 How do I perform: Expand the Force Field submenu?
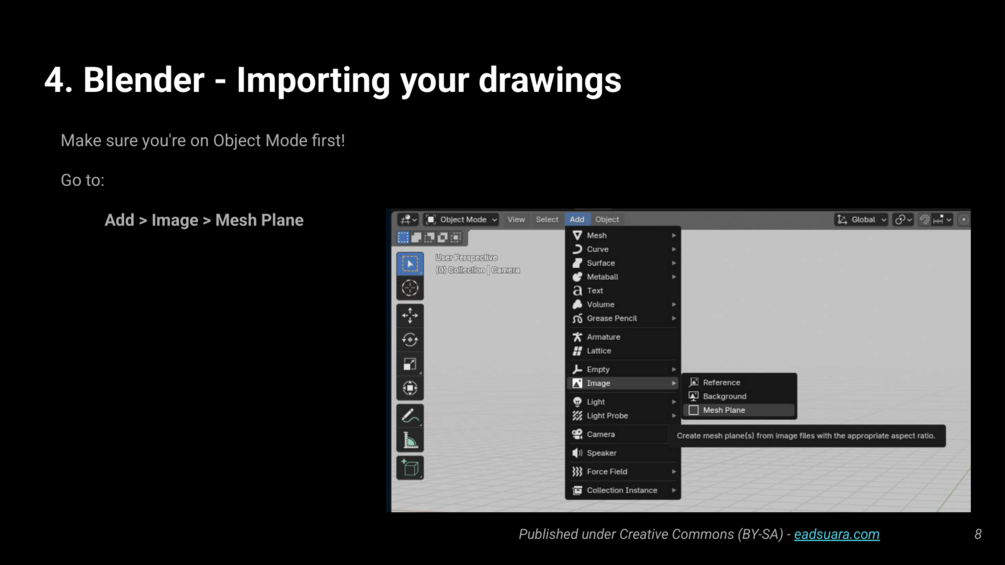coord(623,471)
